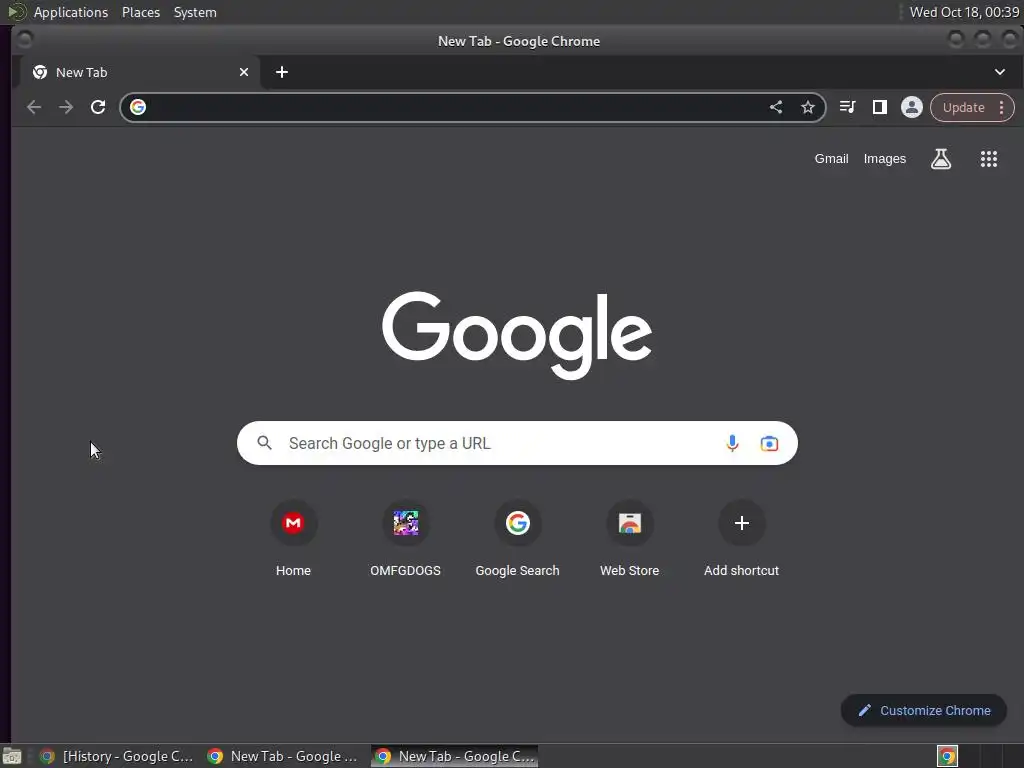Bookmark this tab with the star icon

coord(808,107)
